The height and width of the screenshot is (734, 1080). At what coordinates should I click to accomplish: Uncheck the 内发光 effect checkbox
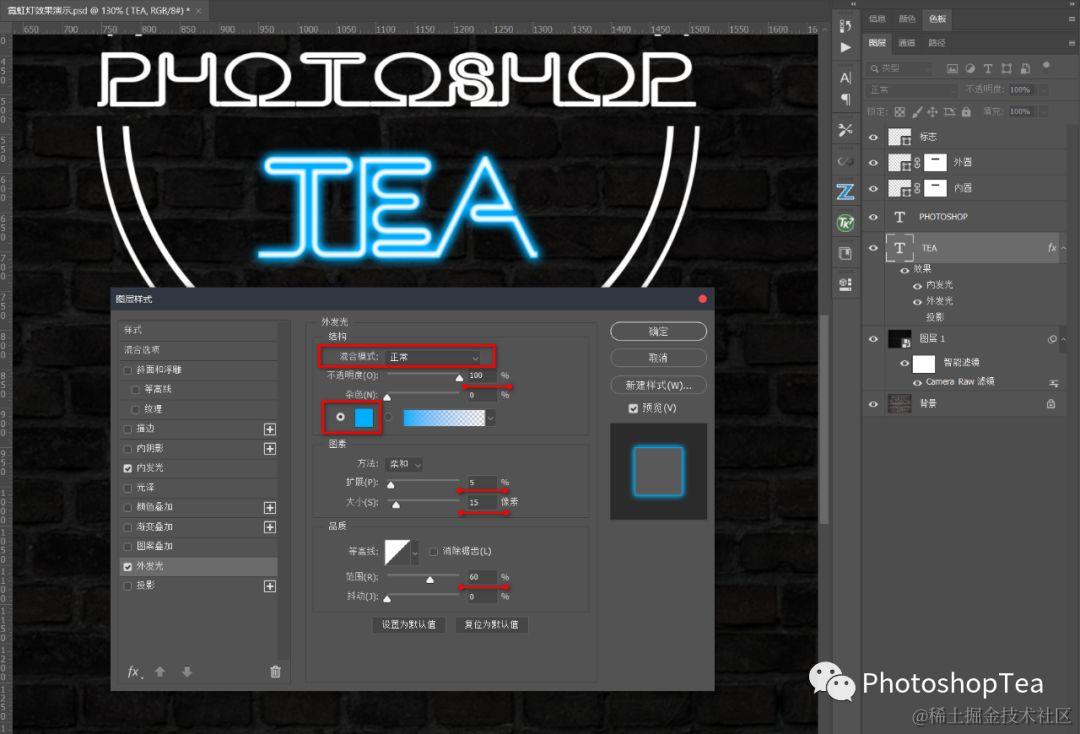(127, 468)
